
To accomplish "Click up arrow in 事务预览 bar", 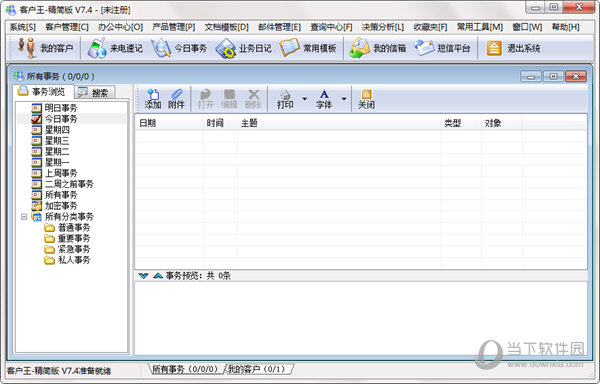I will coord(158,276).
